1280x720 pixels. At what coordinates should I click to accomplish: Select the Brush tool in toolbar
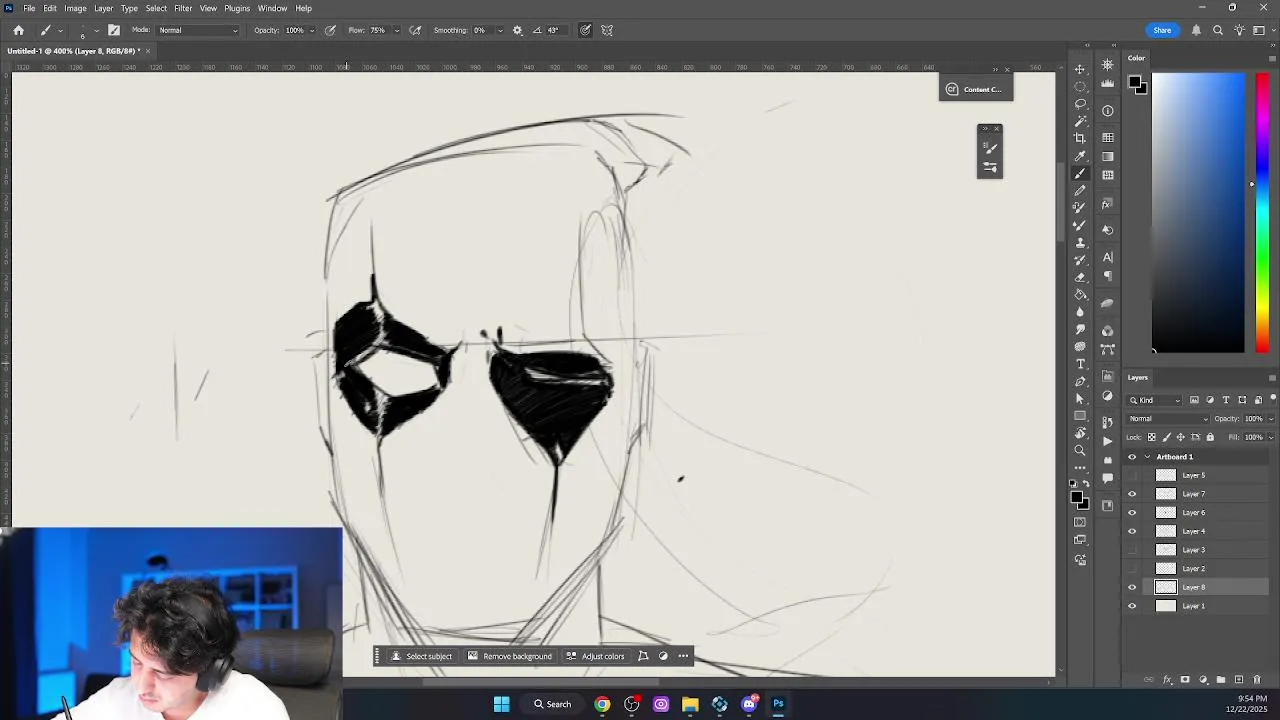click(x=1080, y=174)
